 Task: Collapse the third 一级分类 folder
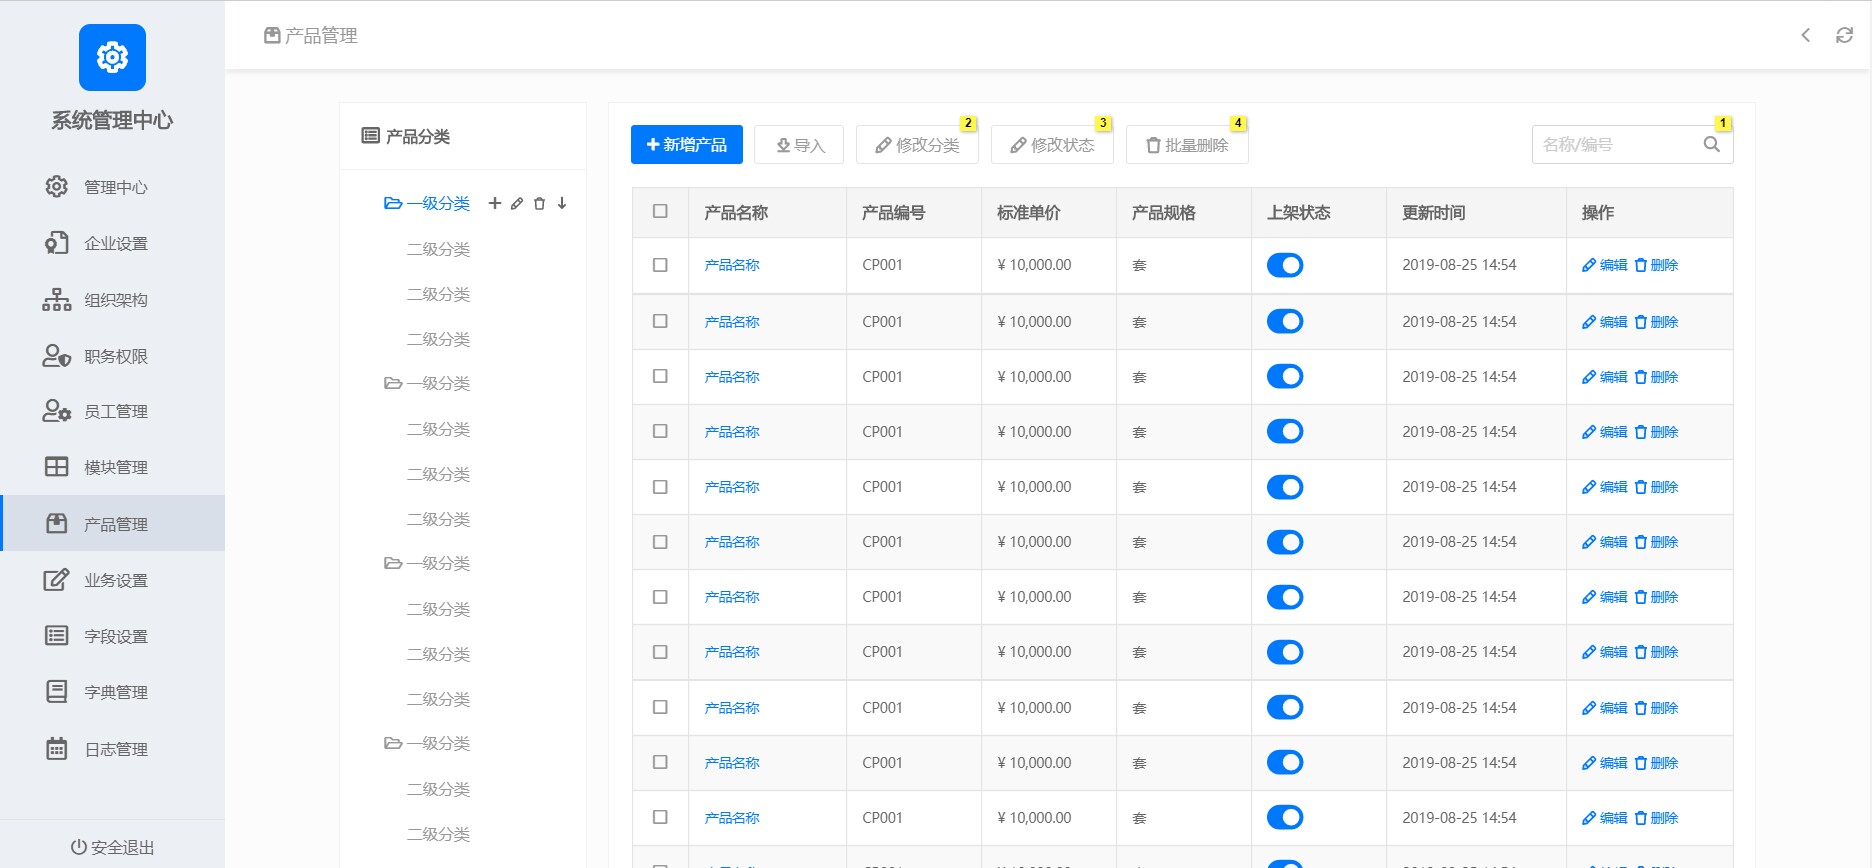point(393,563)
